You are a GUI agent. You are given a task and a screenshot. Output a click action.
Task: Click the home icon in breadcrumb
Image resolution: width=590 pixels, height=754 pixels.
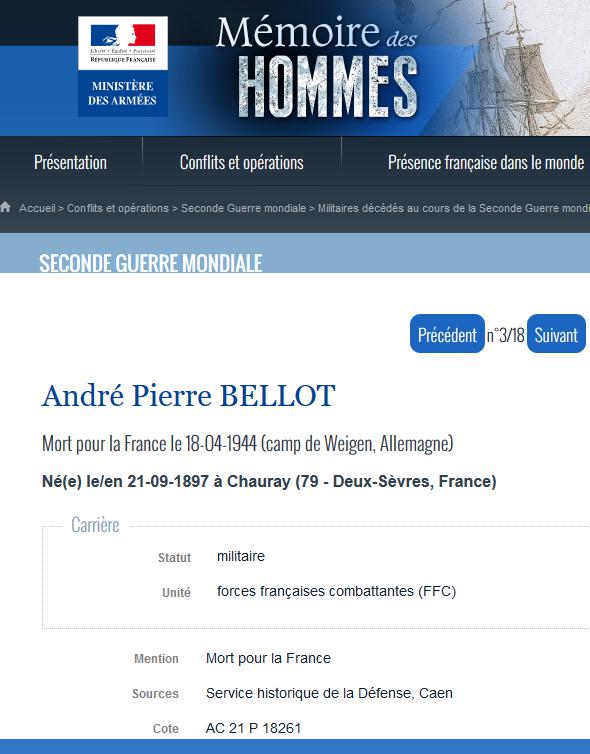[x=6, y=207]
